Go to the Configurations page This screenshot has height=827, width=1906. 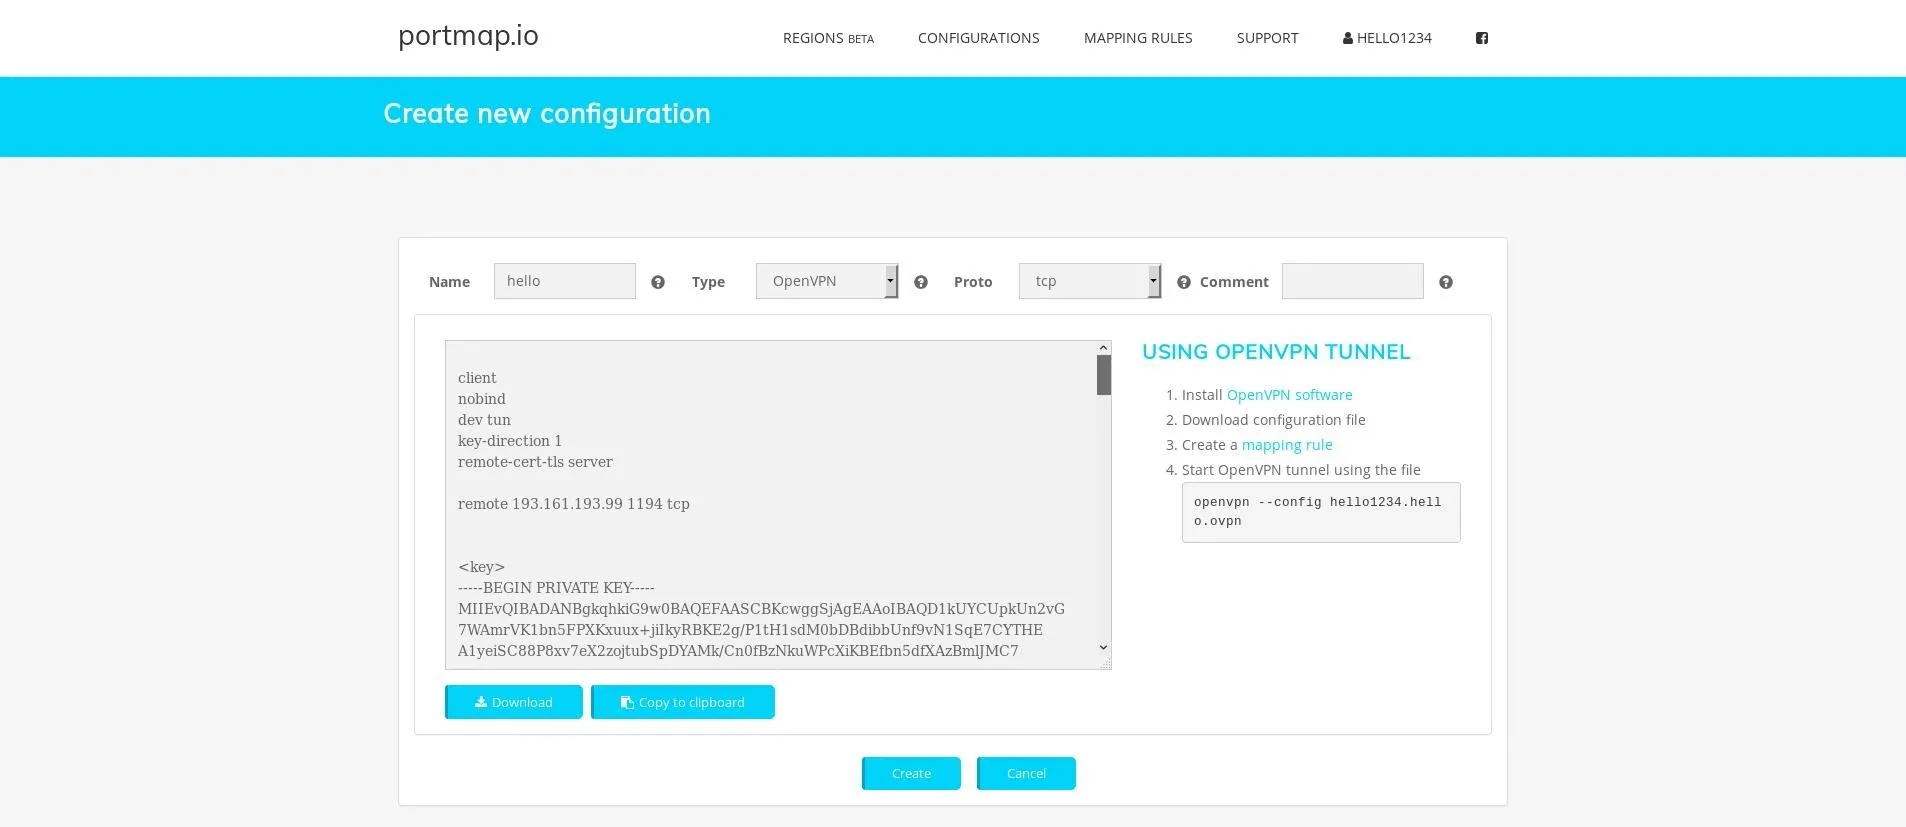coord(978,38)
